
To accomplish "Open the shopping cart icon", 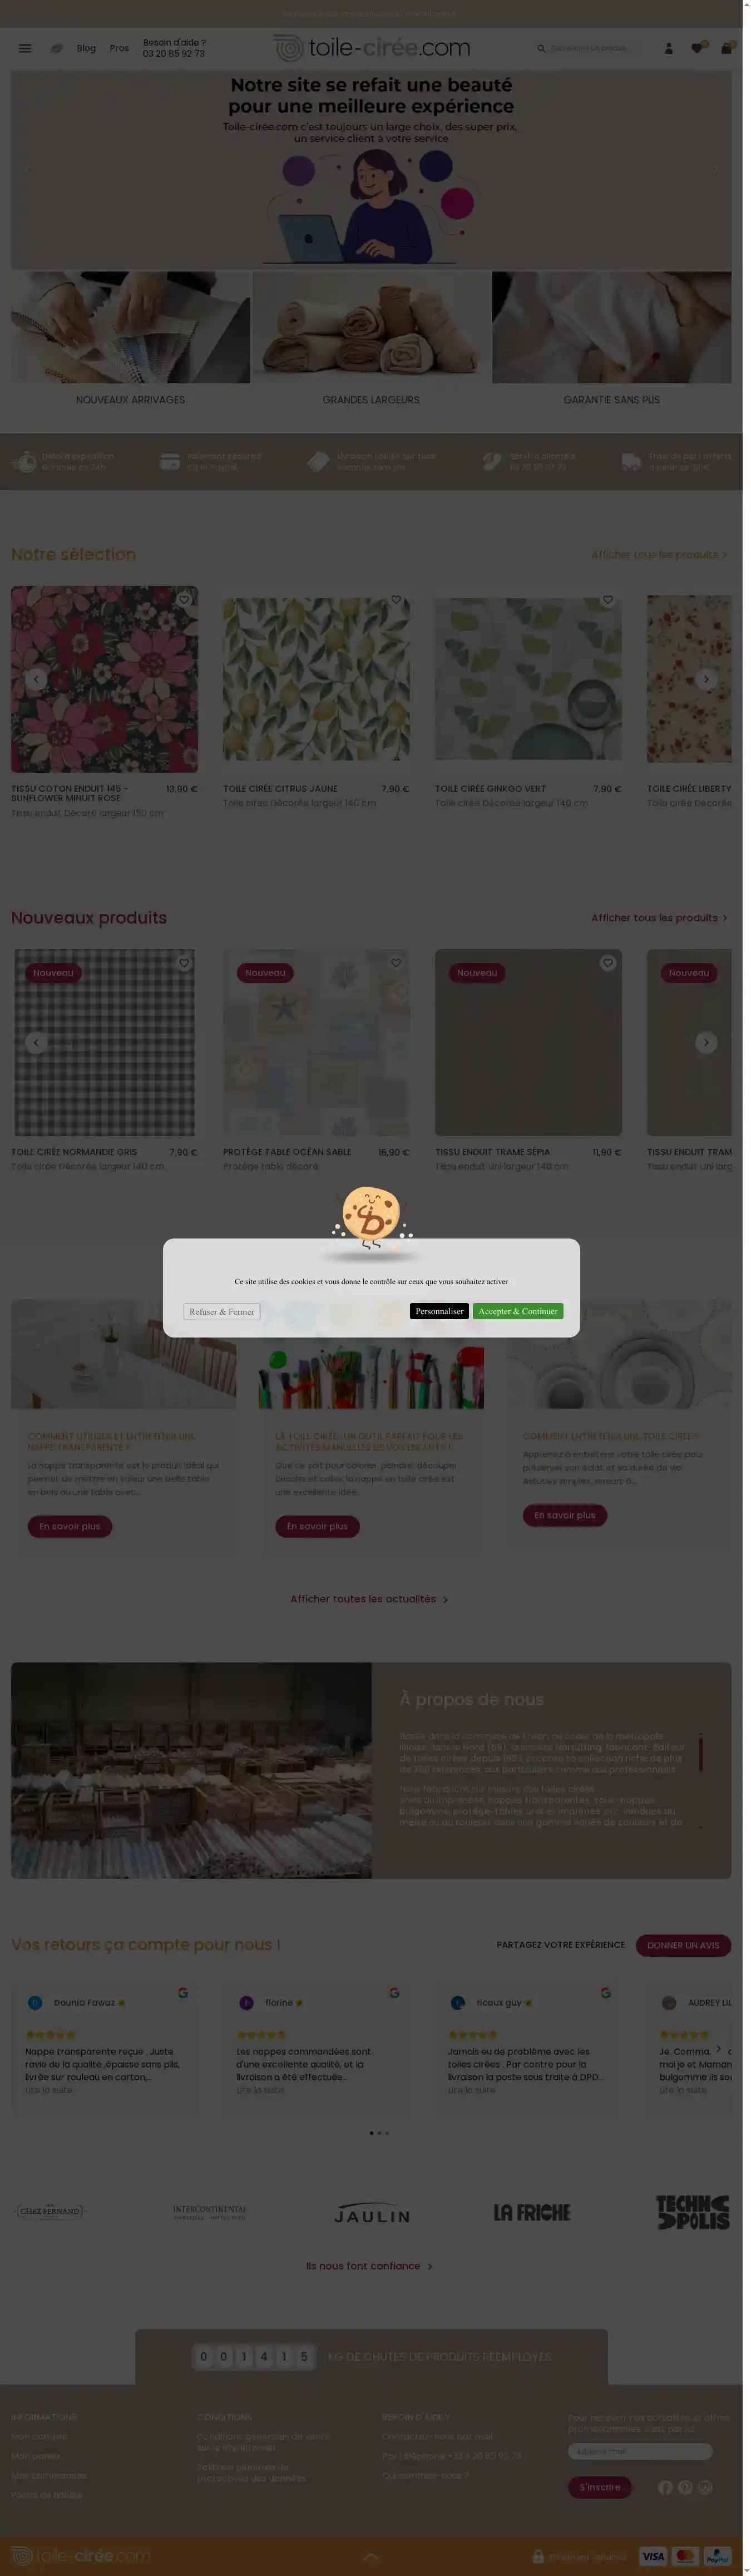I will point(727,48).
